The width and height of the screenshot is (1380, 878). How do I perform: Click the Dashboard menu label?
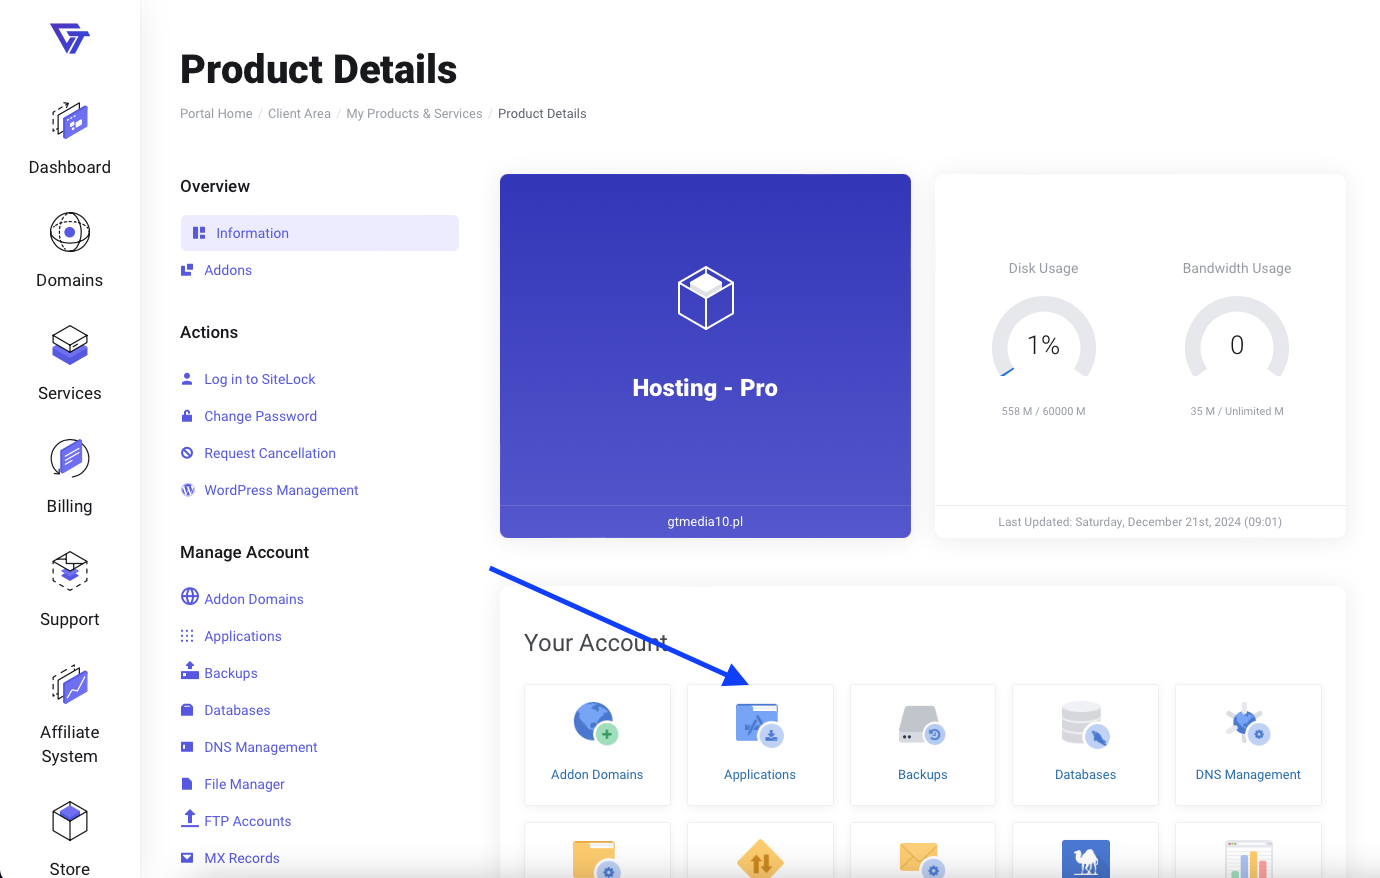pos(70,167)
